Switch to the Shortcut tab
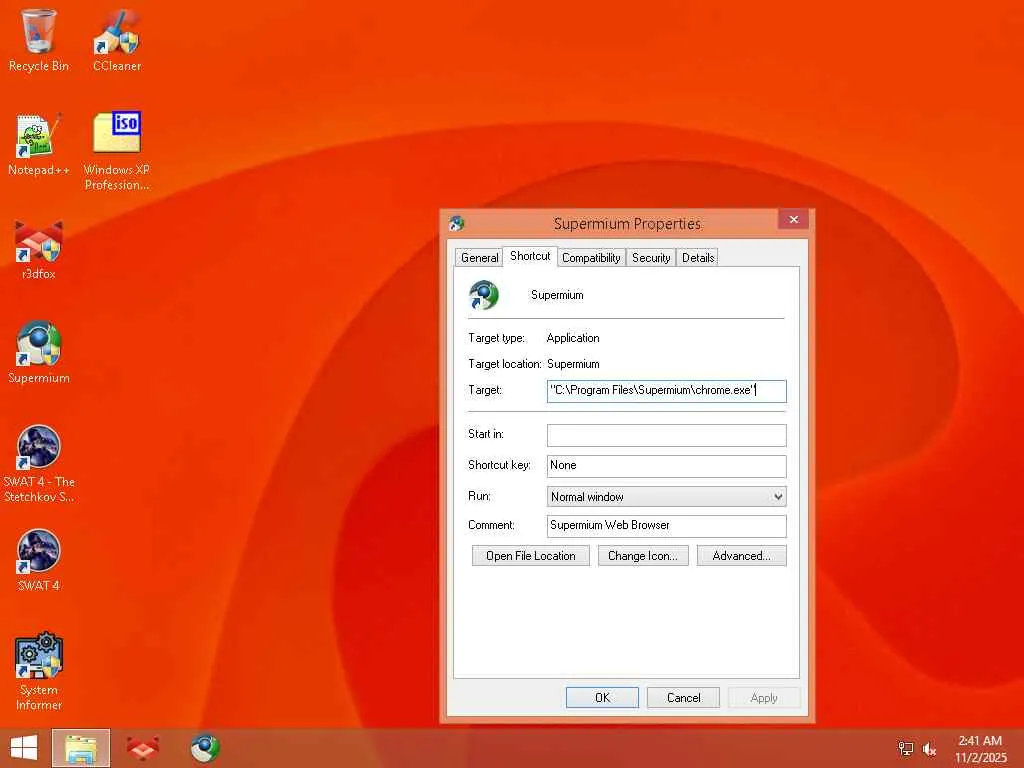This screenshot has width=1024, height=768. 530,256
